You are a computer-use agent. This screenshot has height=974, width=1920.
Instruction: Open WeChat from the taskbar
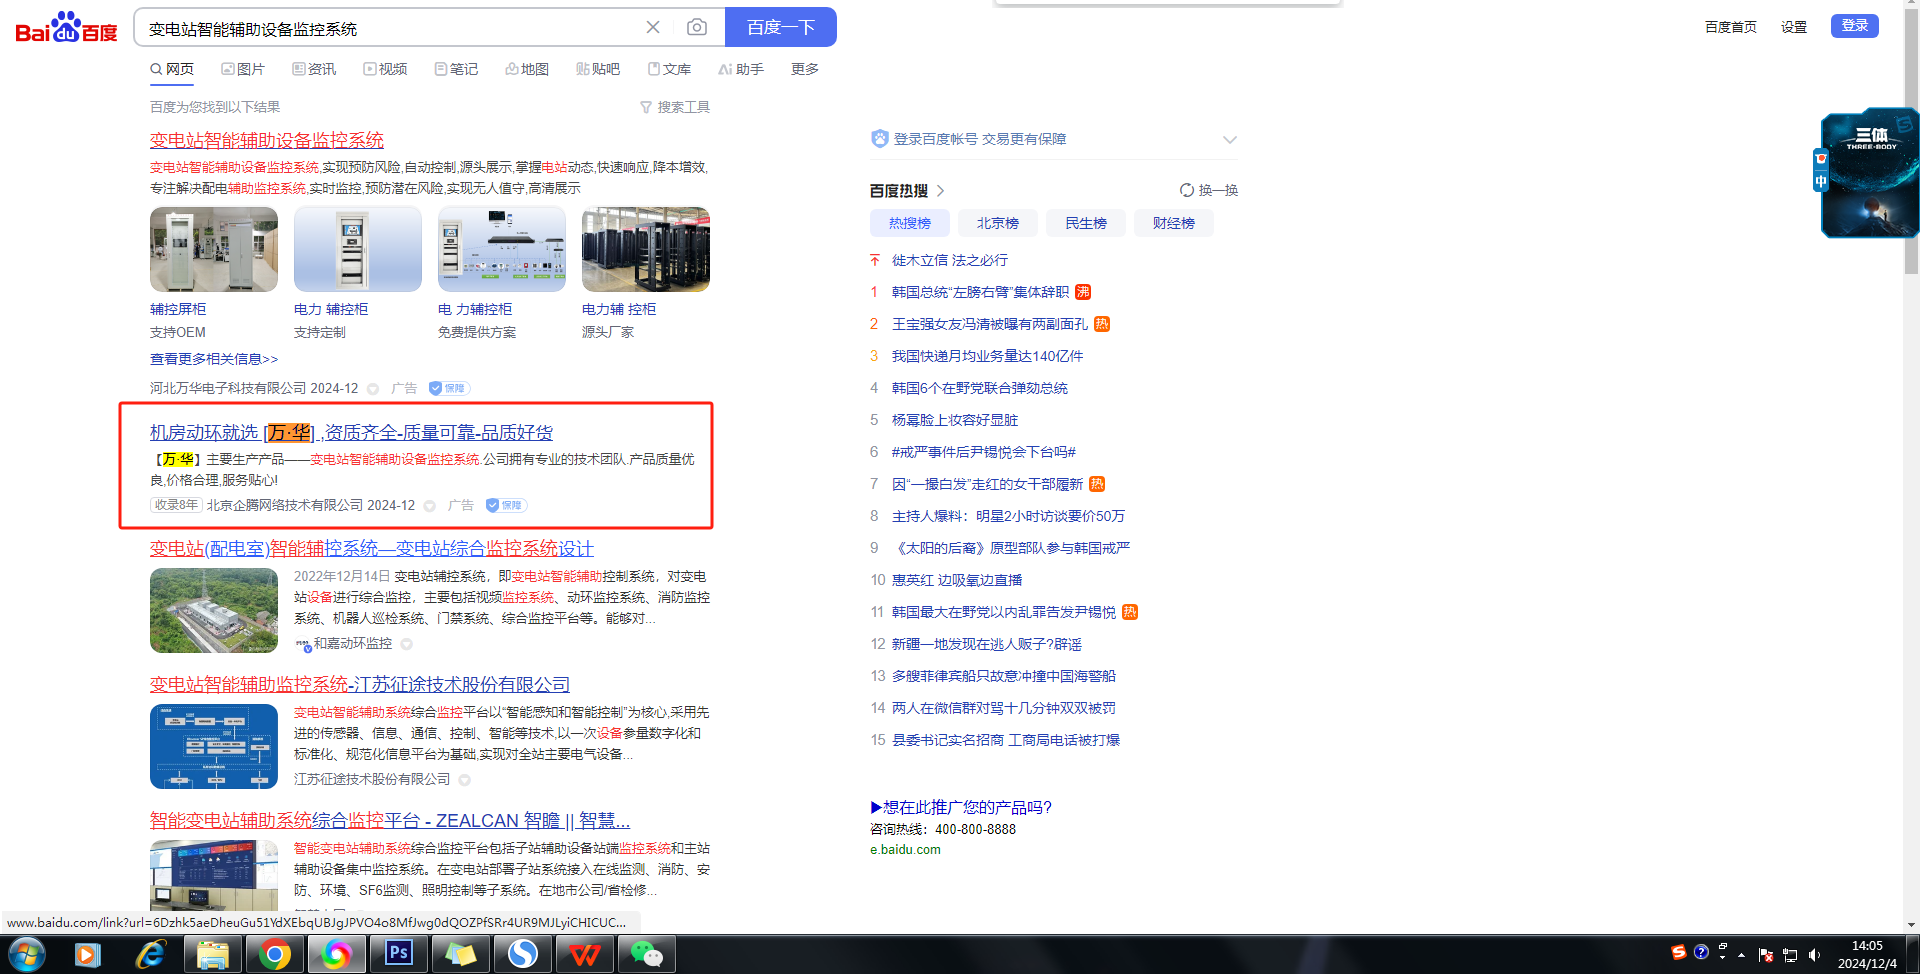646,954
